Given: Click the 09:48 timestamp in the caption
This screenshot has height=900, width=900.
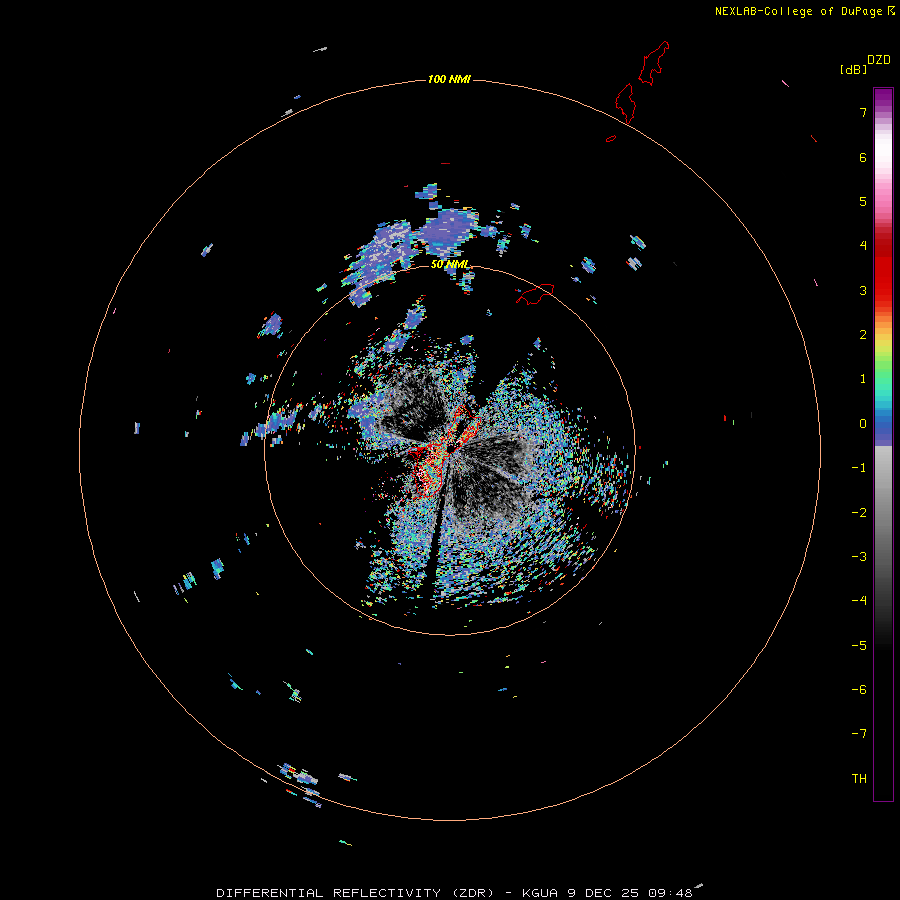Looking at the screenshot, I should (670, 893).
